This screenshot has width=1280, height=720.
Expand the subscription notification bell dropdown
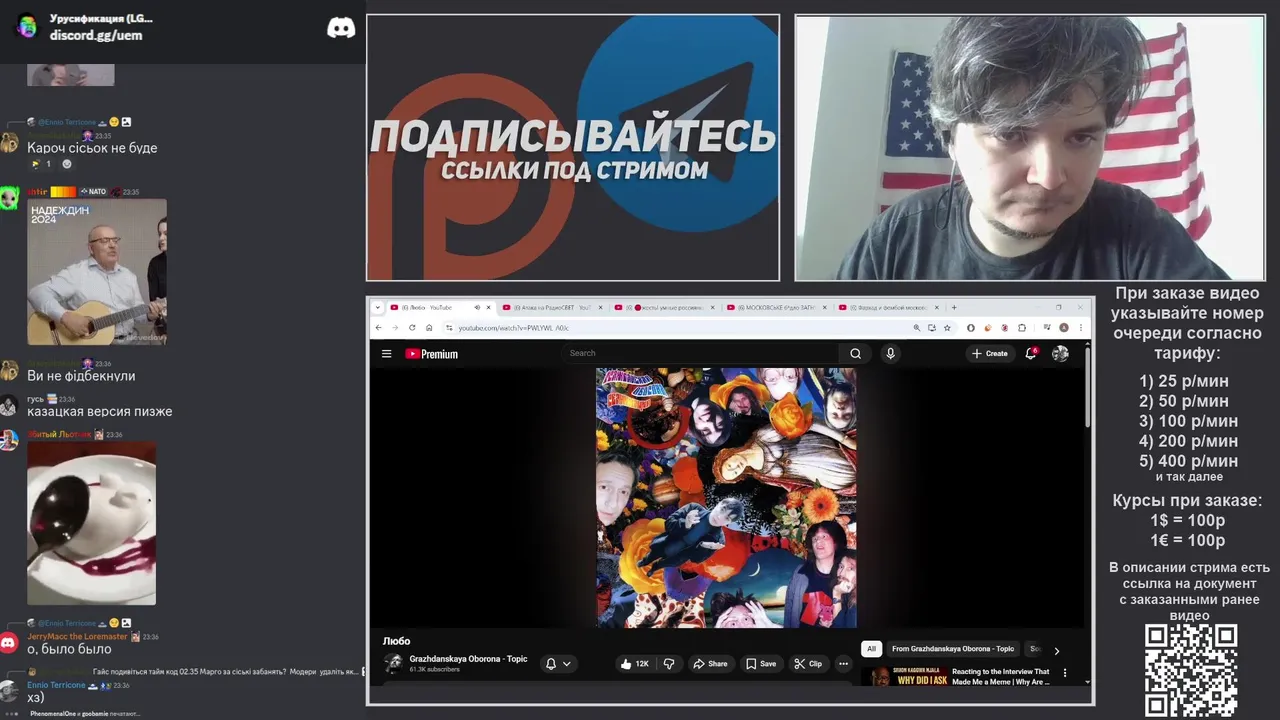tap(558, 663)
